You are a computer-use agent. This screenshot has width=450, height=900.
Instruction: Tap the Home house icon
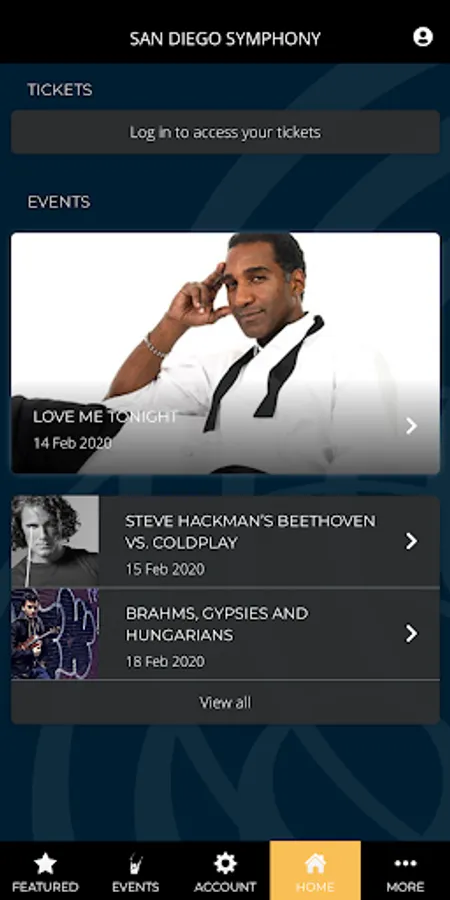315,863
